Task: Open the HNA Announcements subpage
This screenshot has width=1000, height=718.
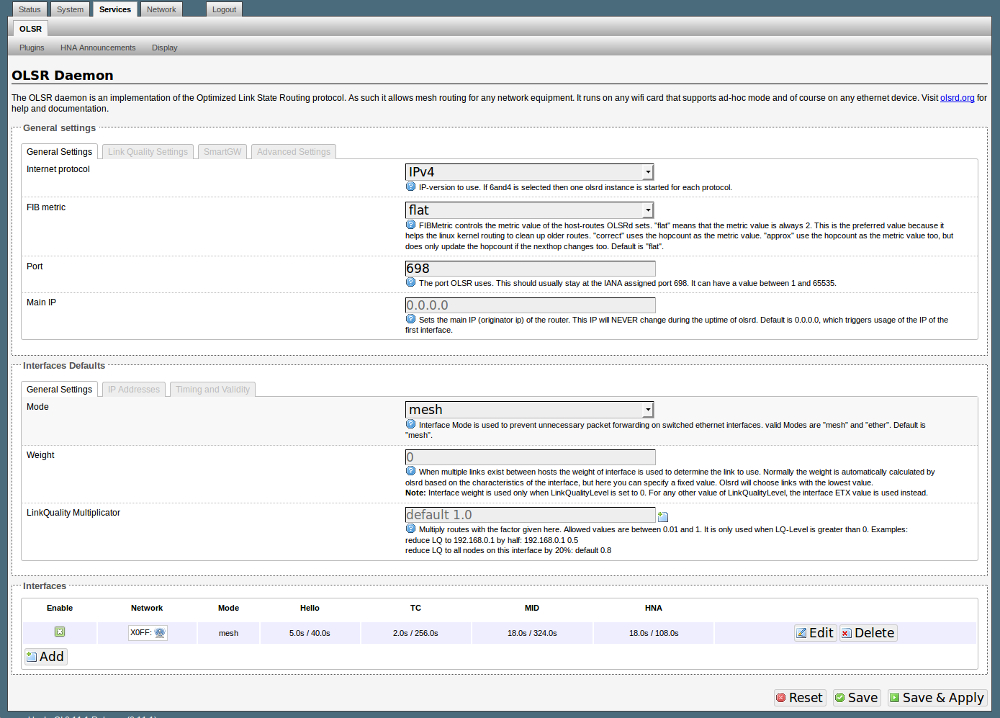Action: click(98, 47)
